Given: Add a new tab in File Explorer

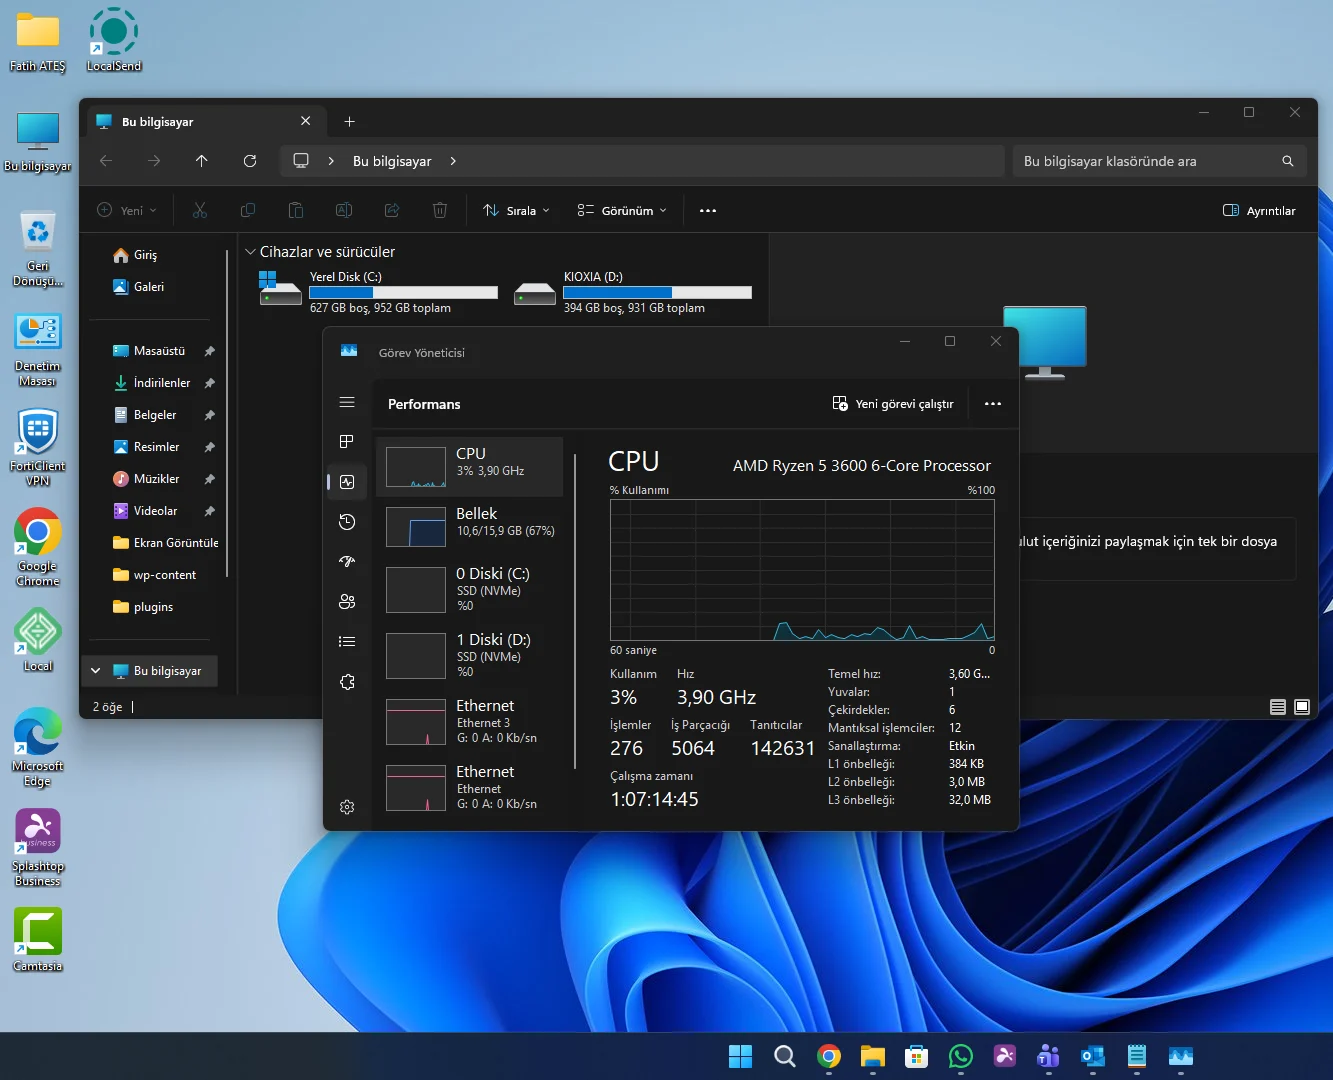Looking at the screenshot, I should click(x=349, y=121).
